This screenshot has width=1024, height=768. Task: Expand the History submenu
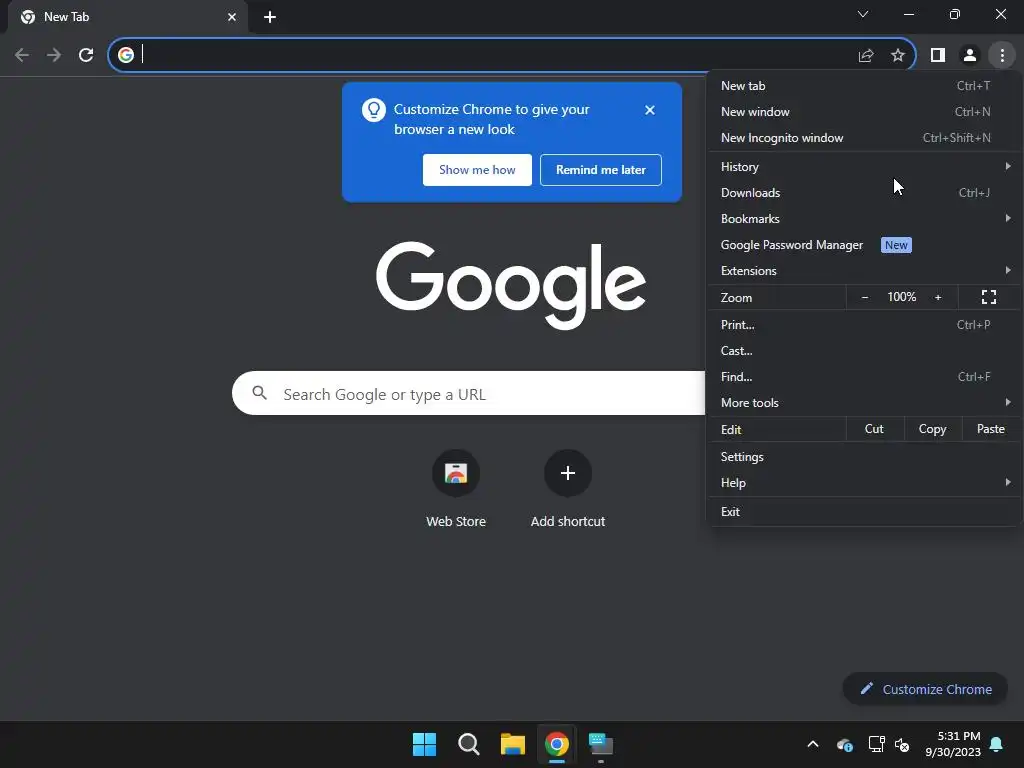pos(864,167)
